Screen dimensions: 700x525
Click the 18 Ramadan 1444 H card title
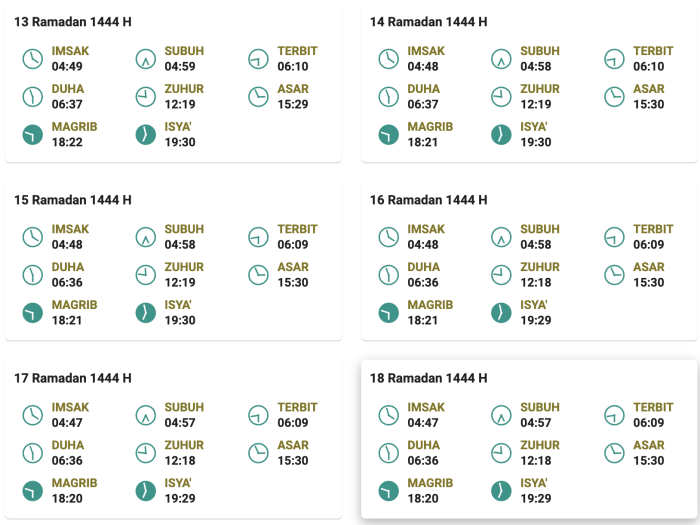428,378
